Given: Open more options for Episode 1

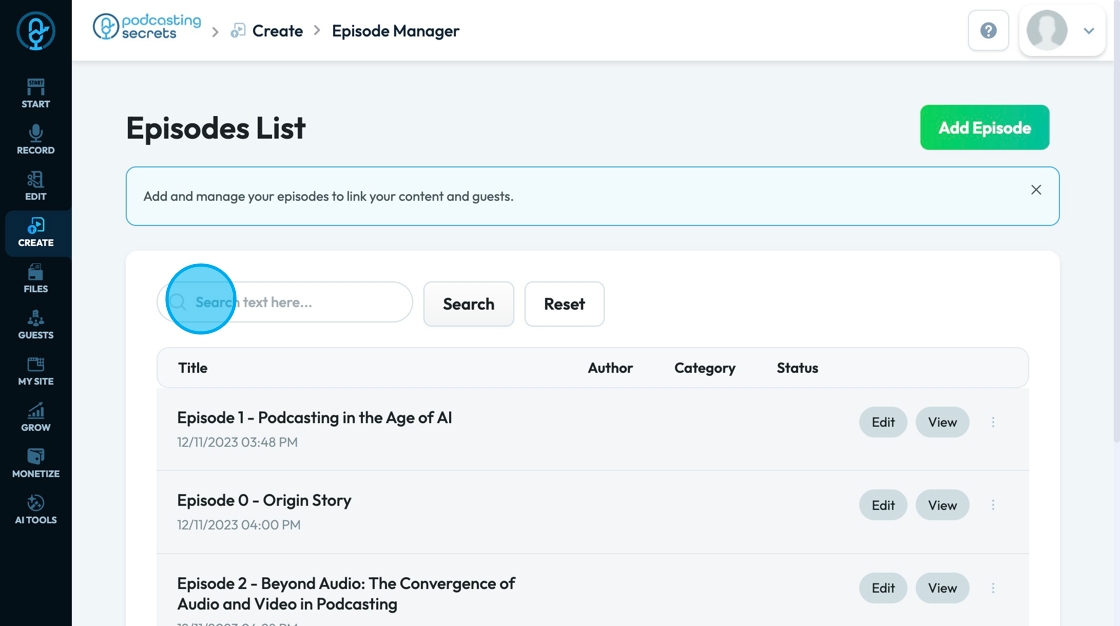Looking at the screenshot, I should [993, 422].
